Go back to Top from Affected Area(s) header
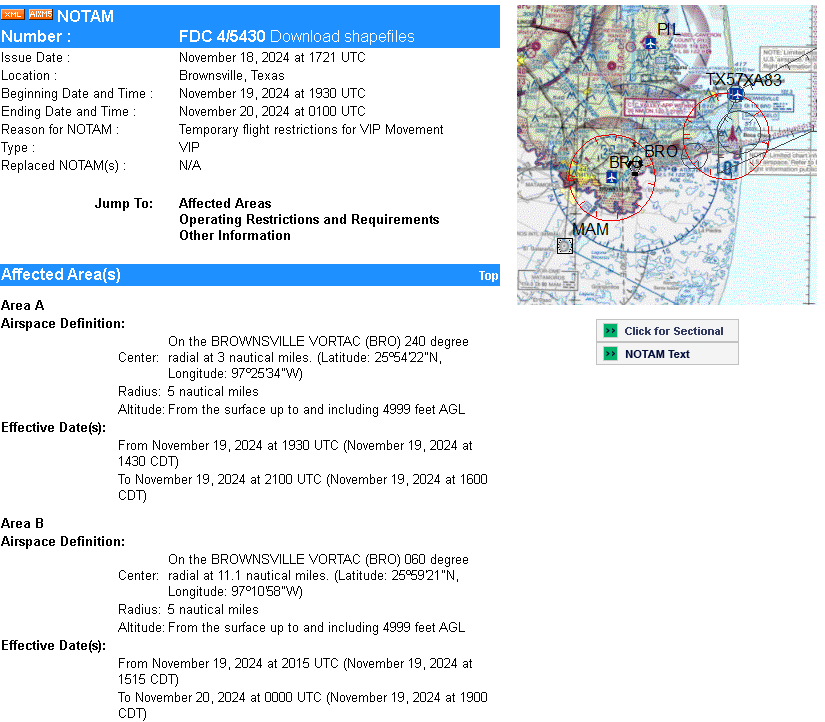825x722 pixels. 488,276
